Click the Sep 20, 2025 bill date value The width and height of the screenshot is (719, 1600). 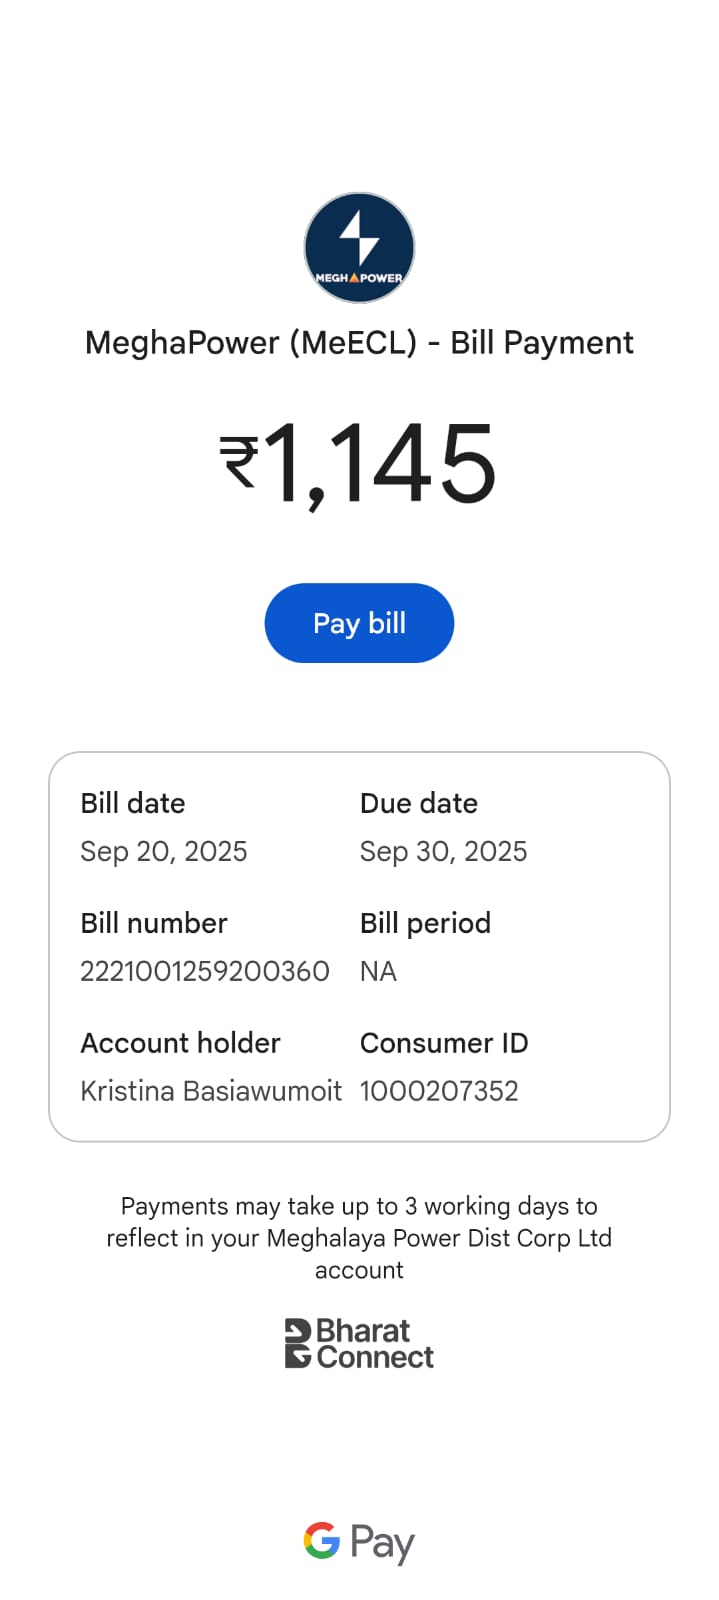(164, 851)
